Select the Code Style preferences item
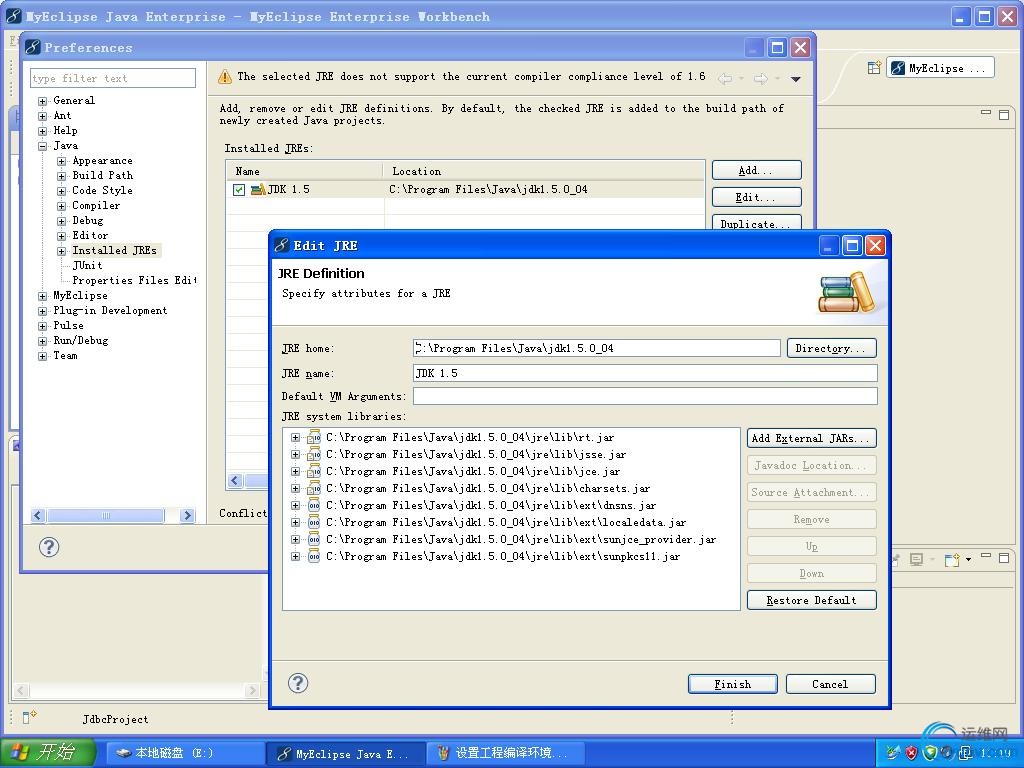This screenshot has height=768, width=1024. (x=103, y=190)
